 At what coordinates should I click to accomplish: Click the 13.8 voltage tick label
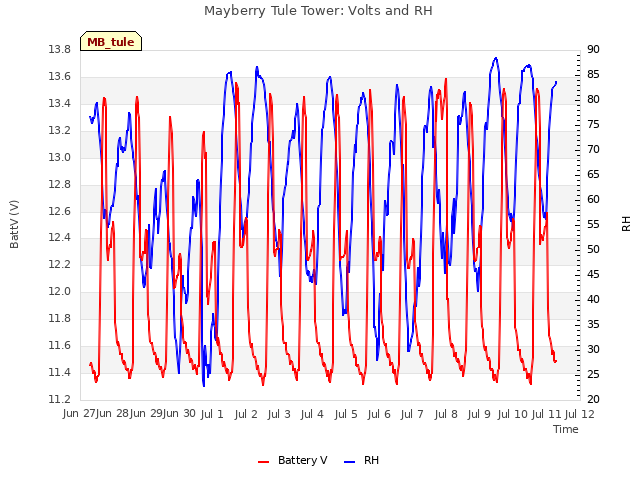tap(60, 49)
